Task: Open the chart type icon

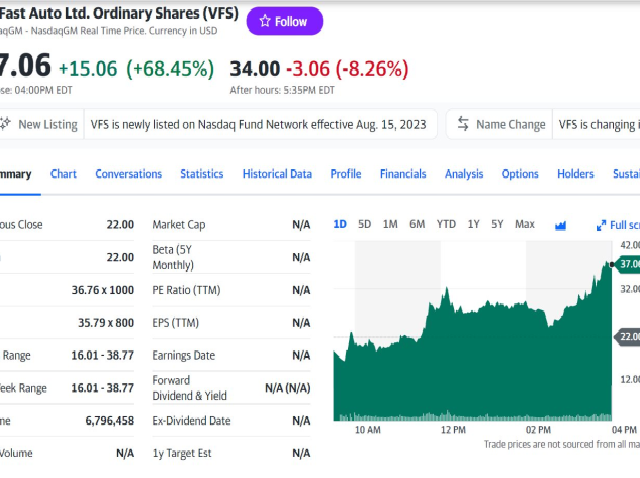Action: pos(560,225)
